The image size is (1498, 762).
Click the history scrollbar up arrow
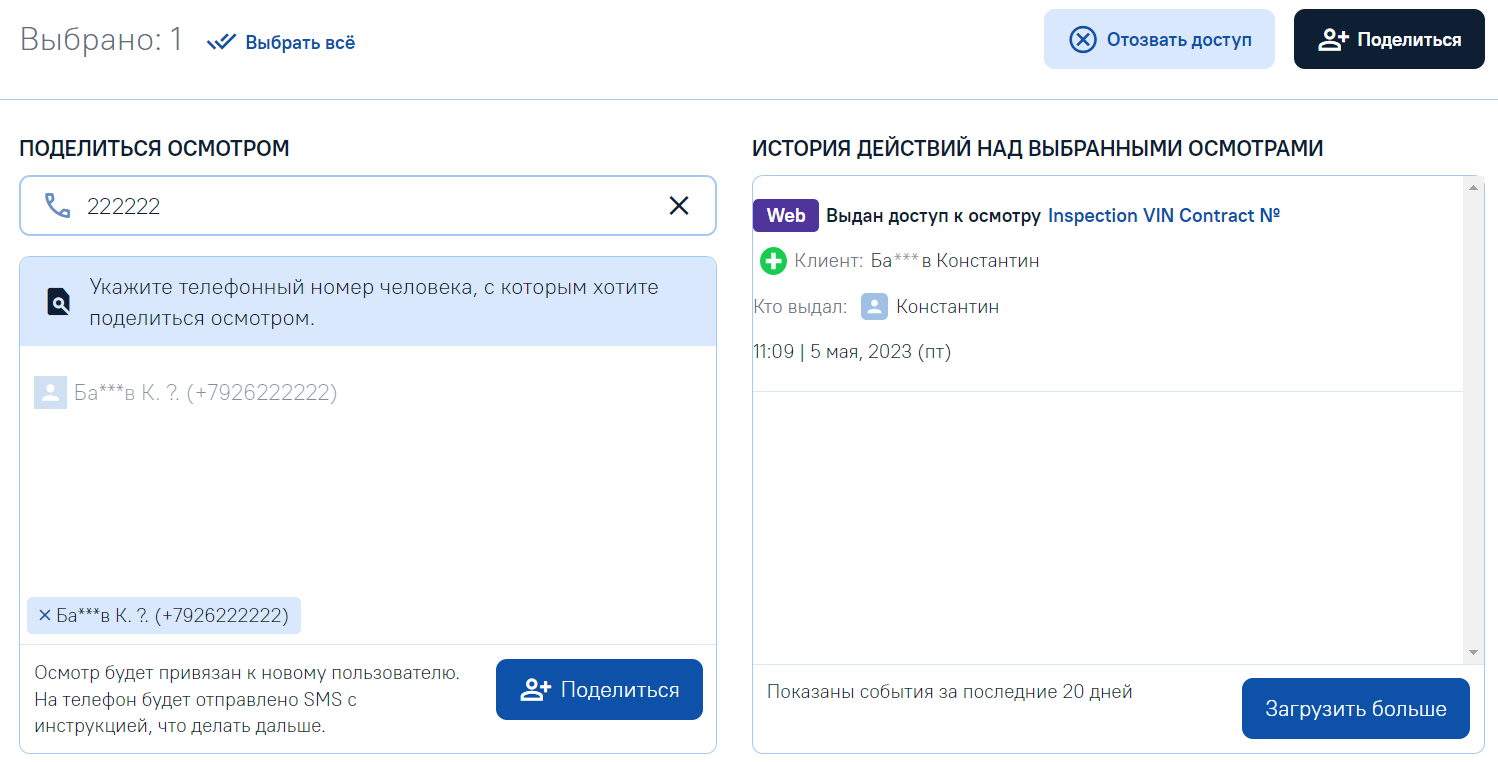click(1472, 187)
